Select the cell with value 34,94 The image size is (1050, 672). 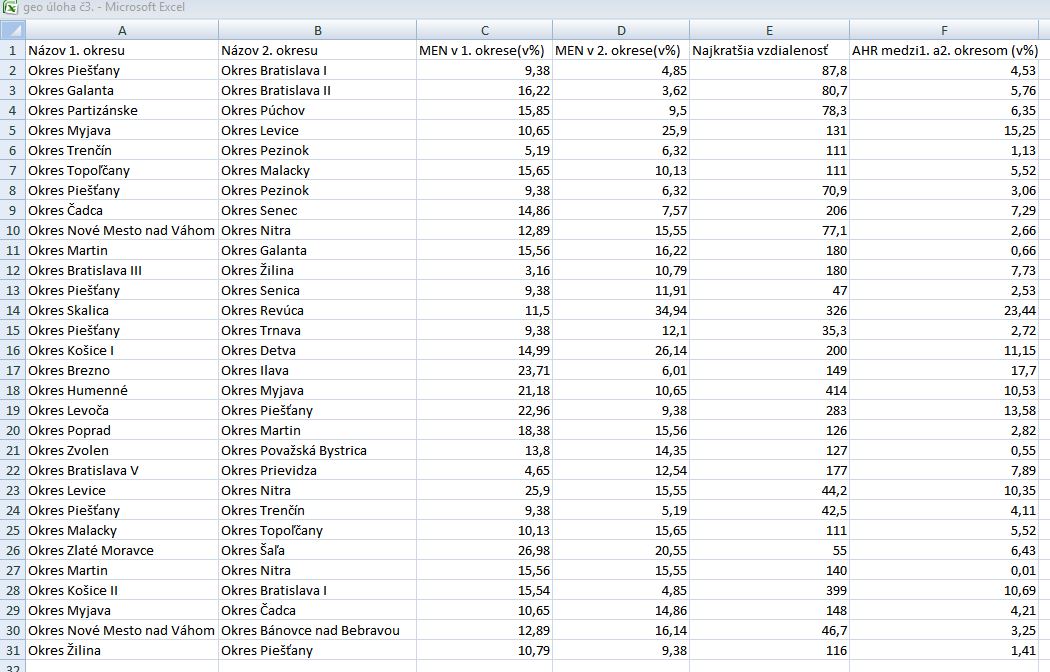pyautogui.click(x=621, y=311)
